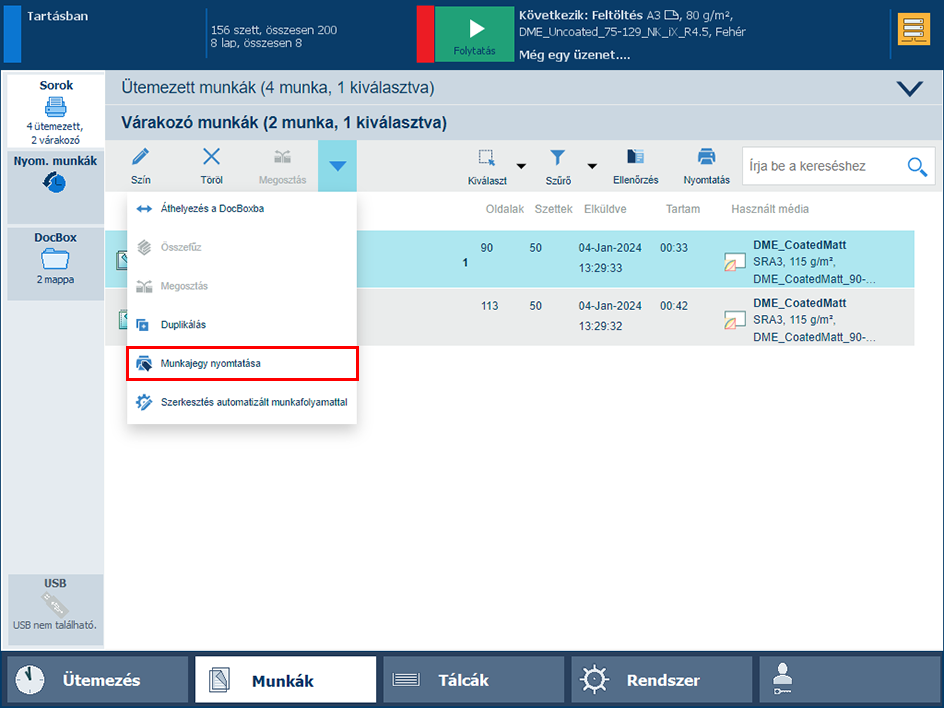944x708 pixels.
Task: Choose Duplikálás from the menu
Action: tap(242, 324)
